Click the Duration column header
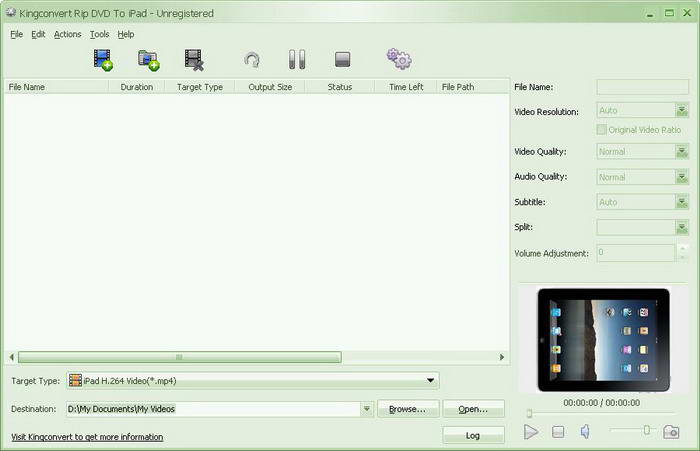Viewport: 700px width, 451px height. pyautogui.click(x=137, y=87)
